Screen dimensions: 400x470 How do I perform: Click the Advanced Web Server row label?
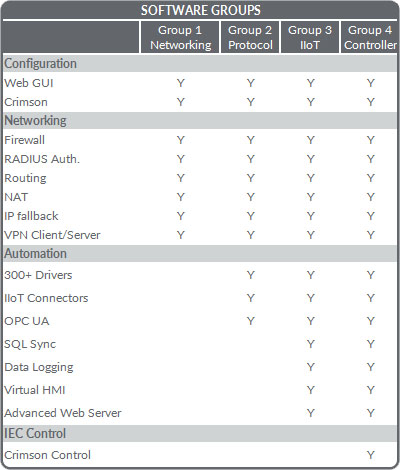[63, 413]
